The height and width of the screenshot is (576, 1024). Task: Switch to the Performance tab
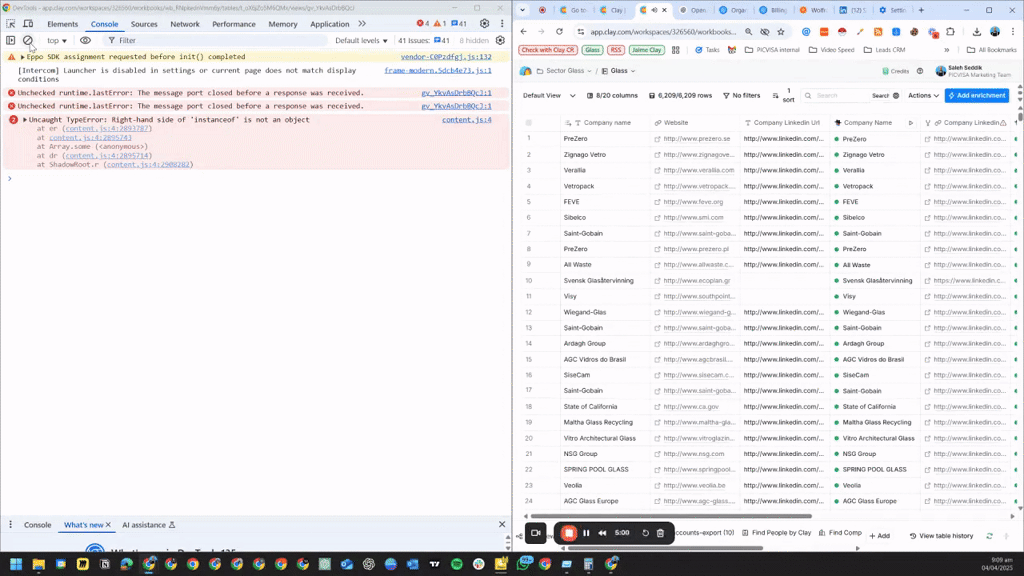pyautogui.click(x=234, y=24)
